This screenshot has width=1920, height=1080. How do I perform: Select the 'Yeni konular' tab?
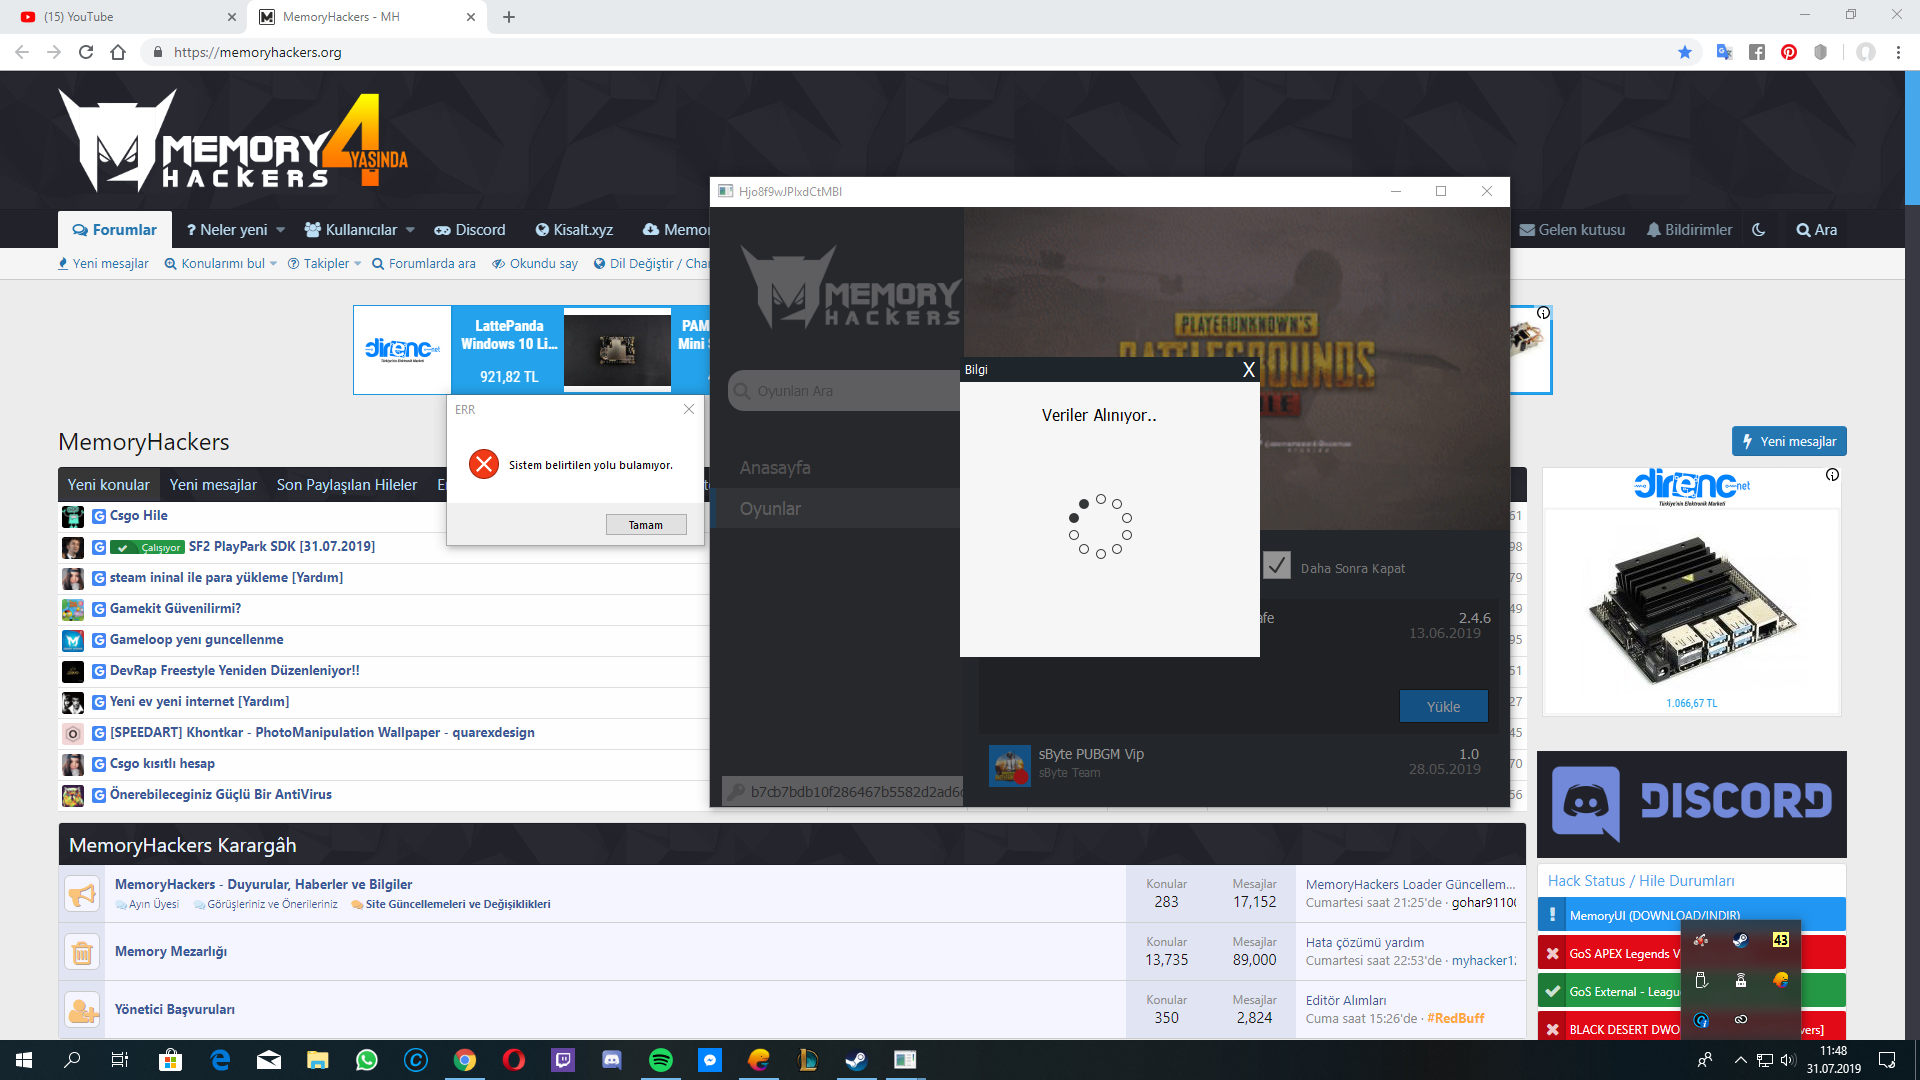pos(108,485)
